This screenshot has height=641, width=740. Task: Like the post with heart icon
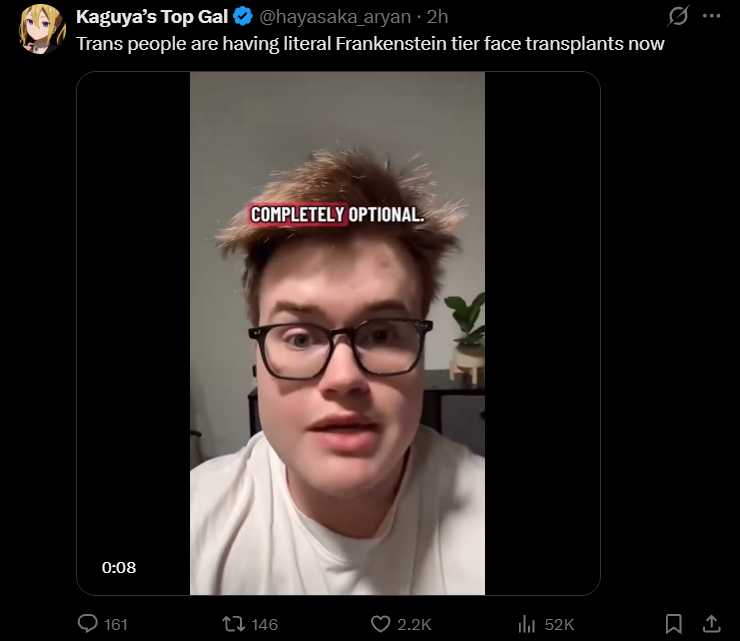tap(380, 624)
